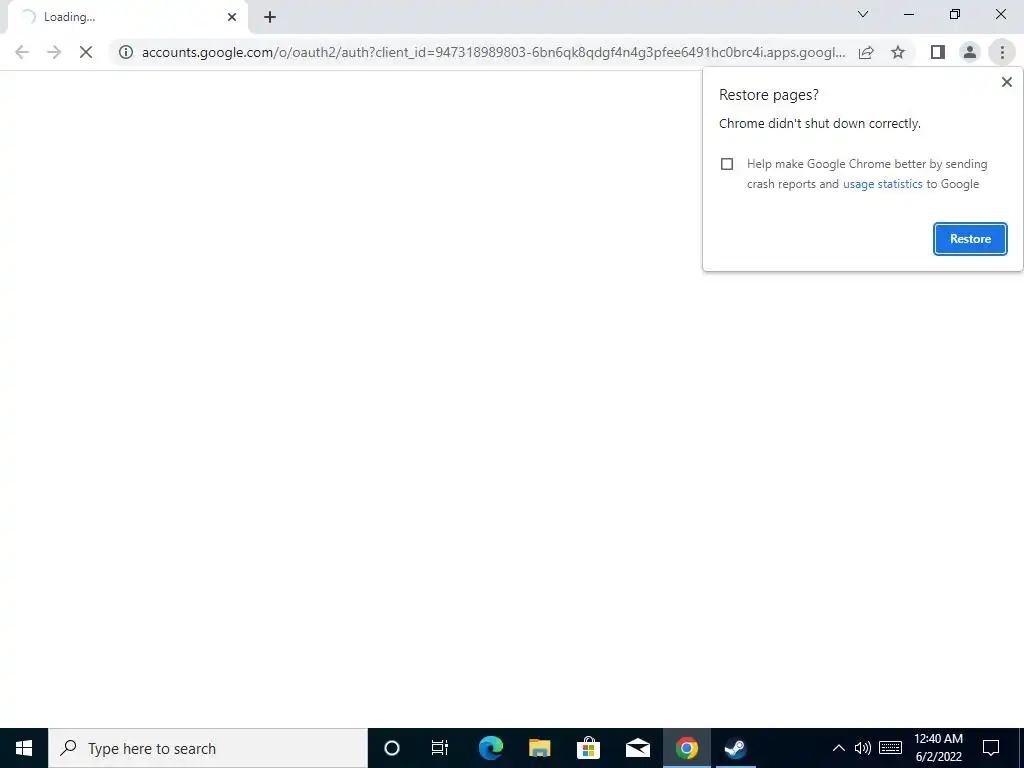
Task: Click the forward navigation arrow
Action: pyautogui.click(x=54, y=52)
